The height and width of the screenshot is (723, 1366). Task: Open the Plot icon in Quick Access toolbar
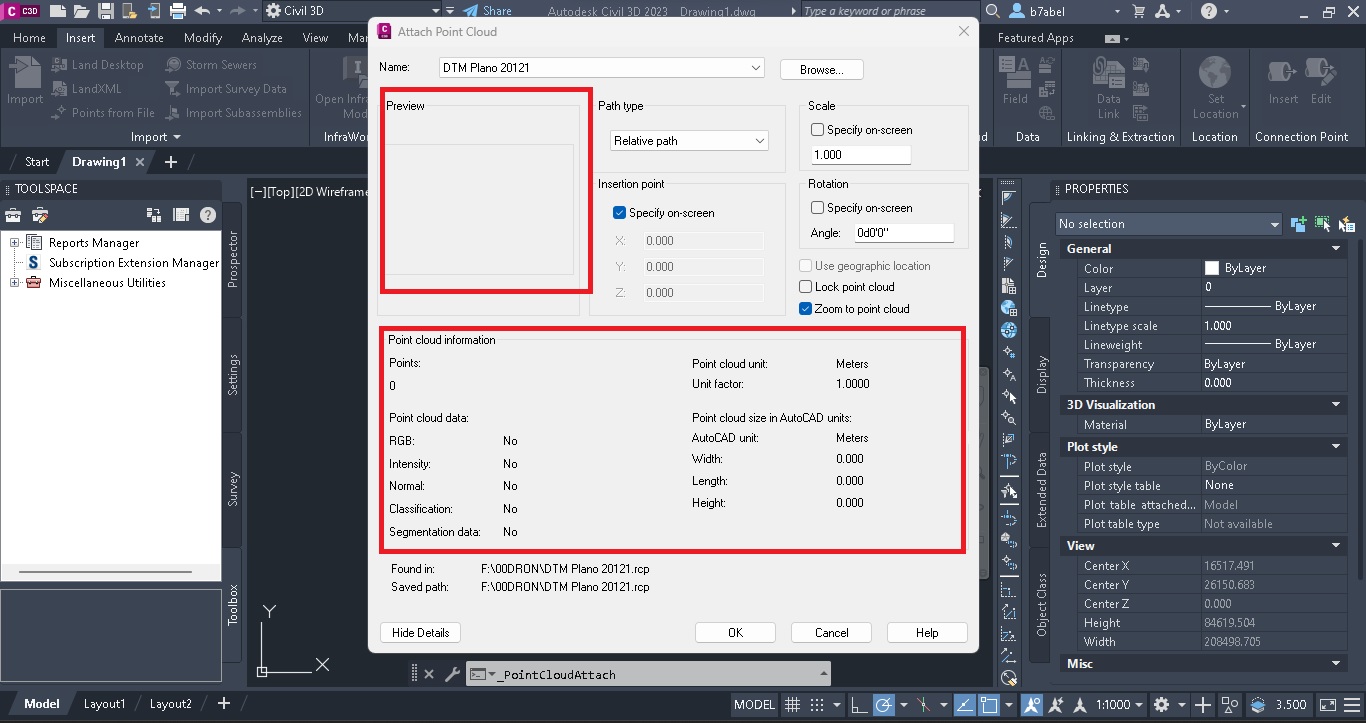[178, 11]
